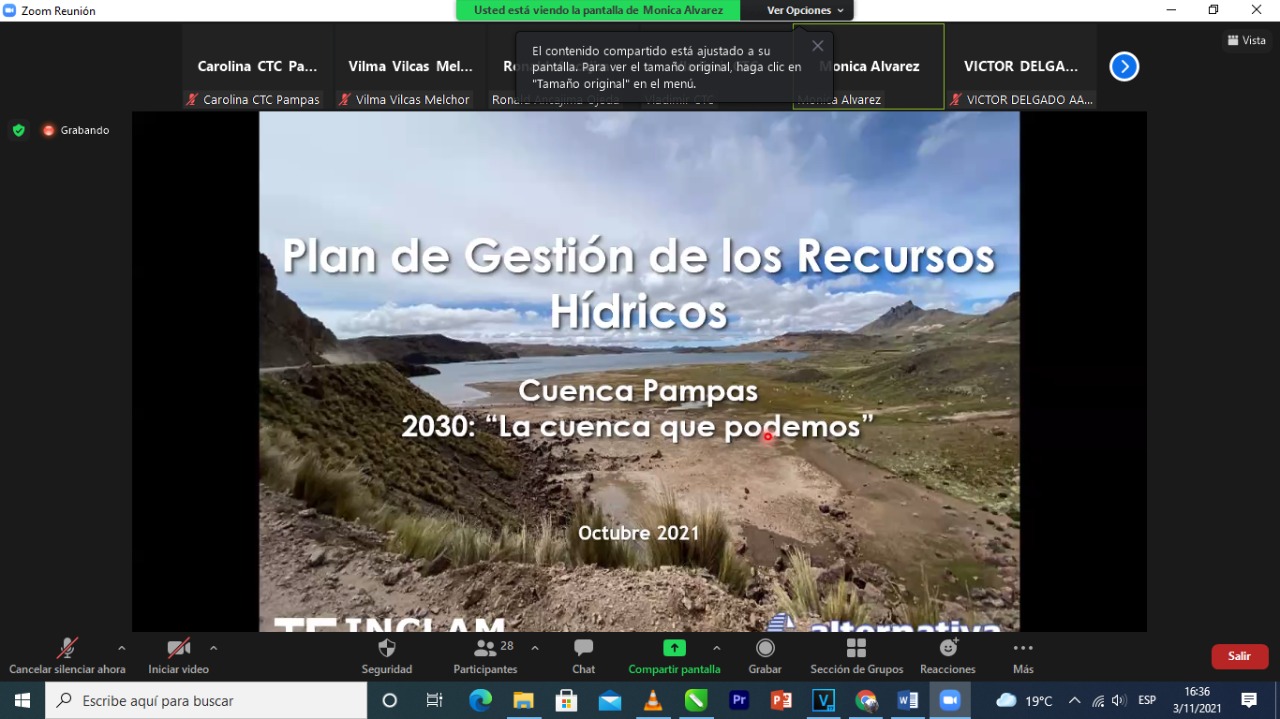The width and height of the screenshot is (1280, 719).
Task: Open Sección de Grupos
Action: click(856, 649)
